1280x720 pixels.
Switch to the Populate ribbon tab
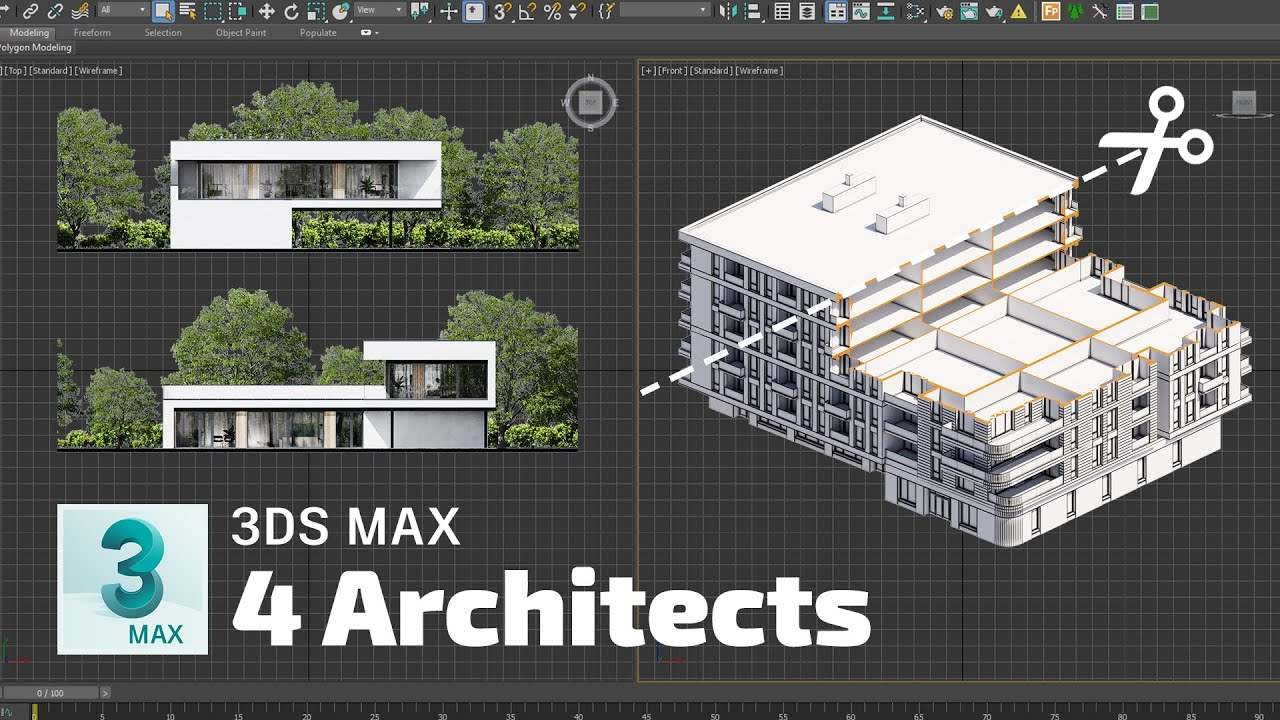point(317,32)
